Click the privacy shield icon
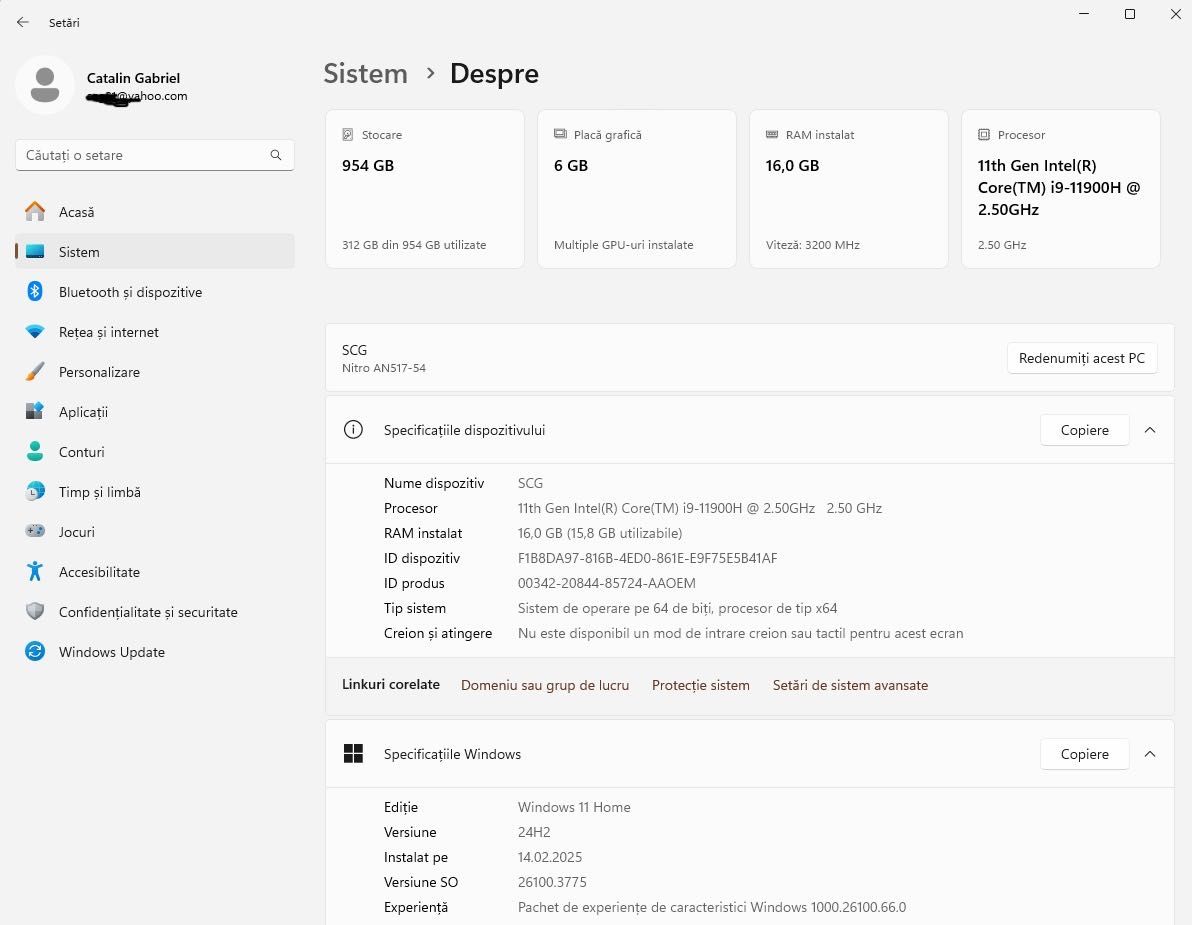The width and height of the screenshot is (1192, 925). click(x=35, y=612)
